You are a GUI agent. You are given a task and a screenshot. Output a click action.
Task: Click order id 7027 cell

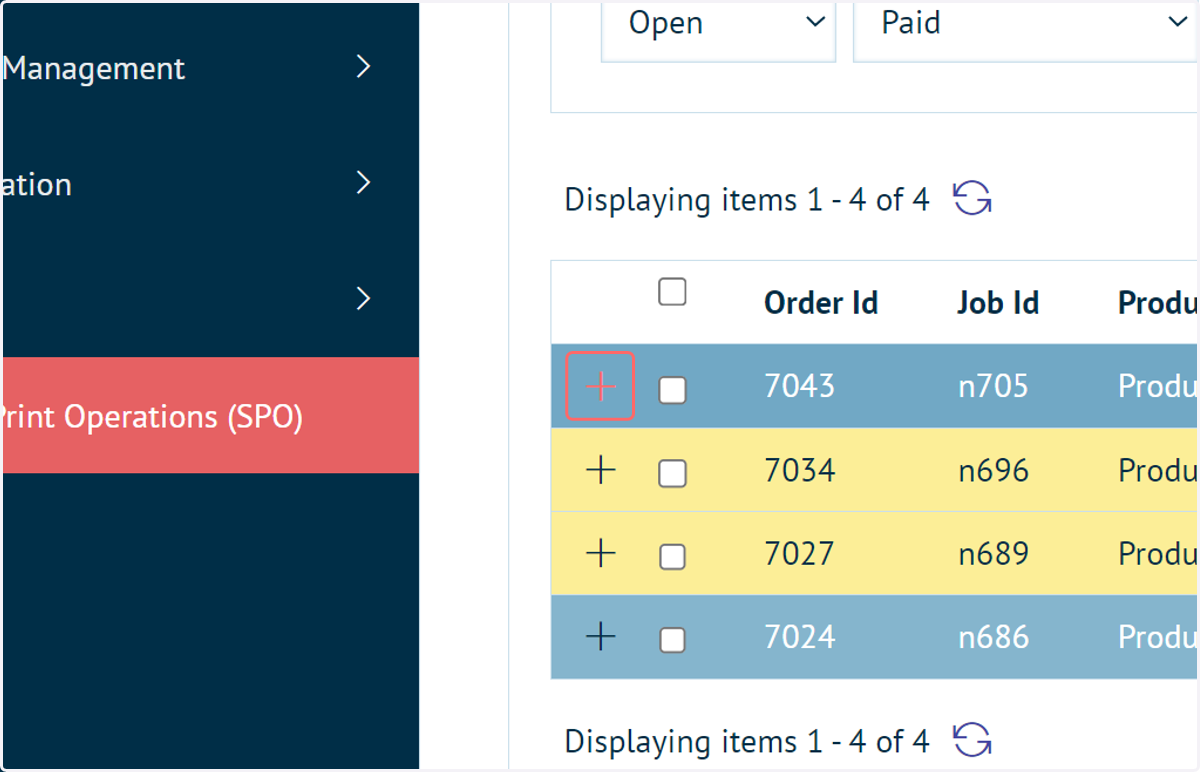pos(799,553)
